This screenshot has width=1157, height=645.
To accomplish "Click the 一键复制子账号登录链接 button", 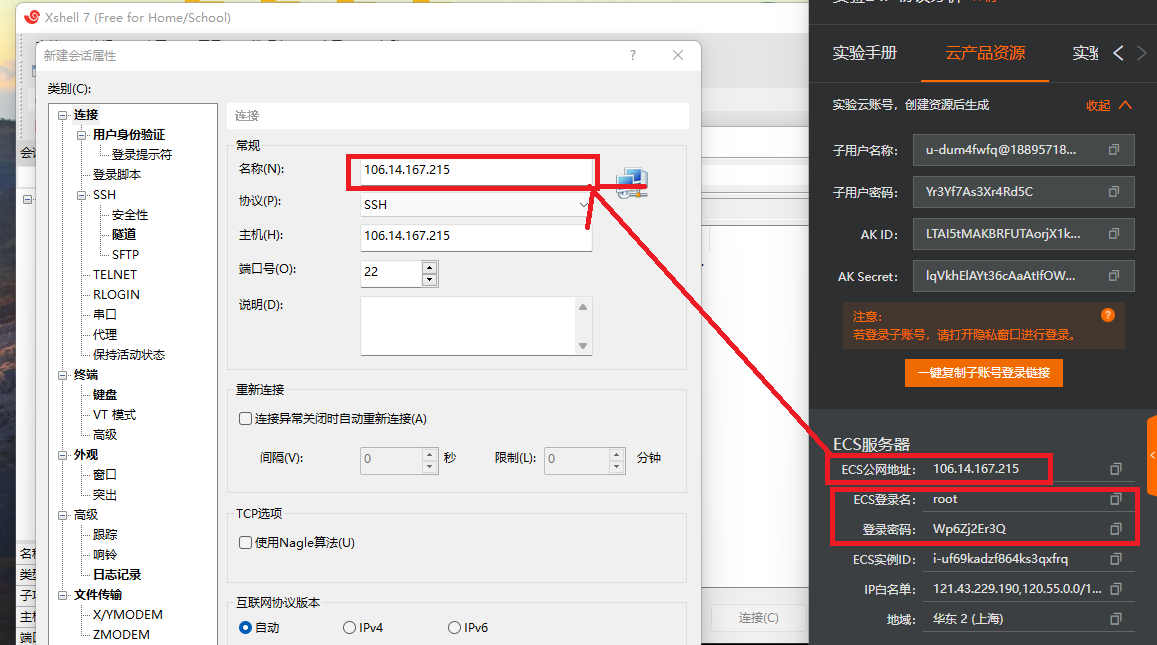I will [984, 373].
